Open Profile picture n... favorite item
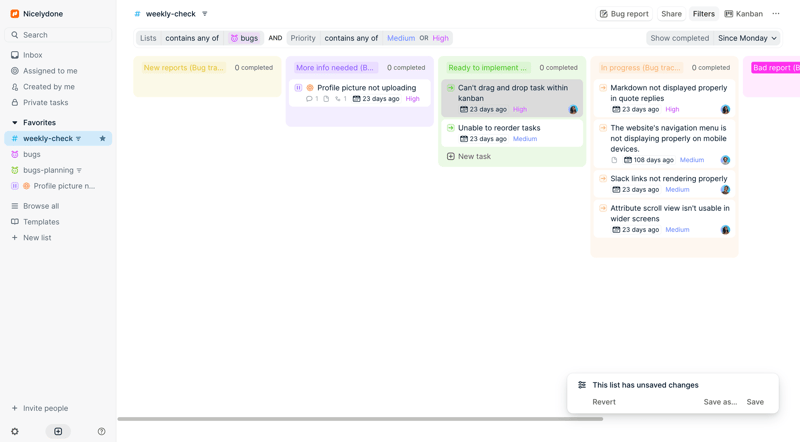 coord(58,186)
